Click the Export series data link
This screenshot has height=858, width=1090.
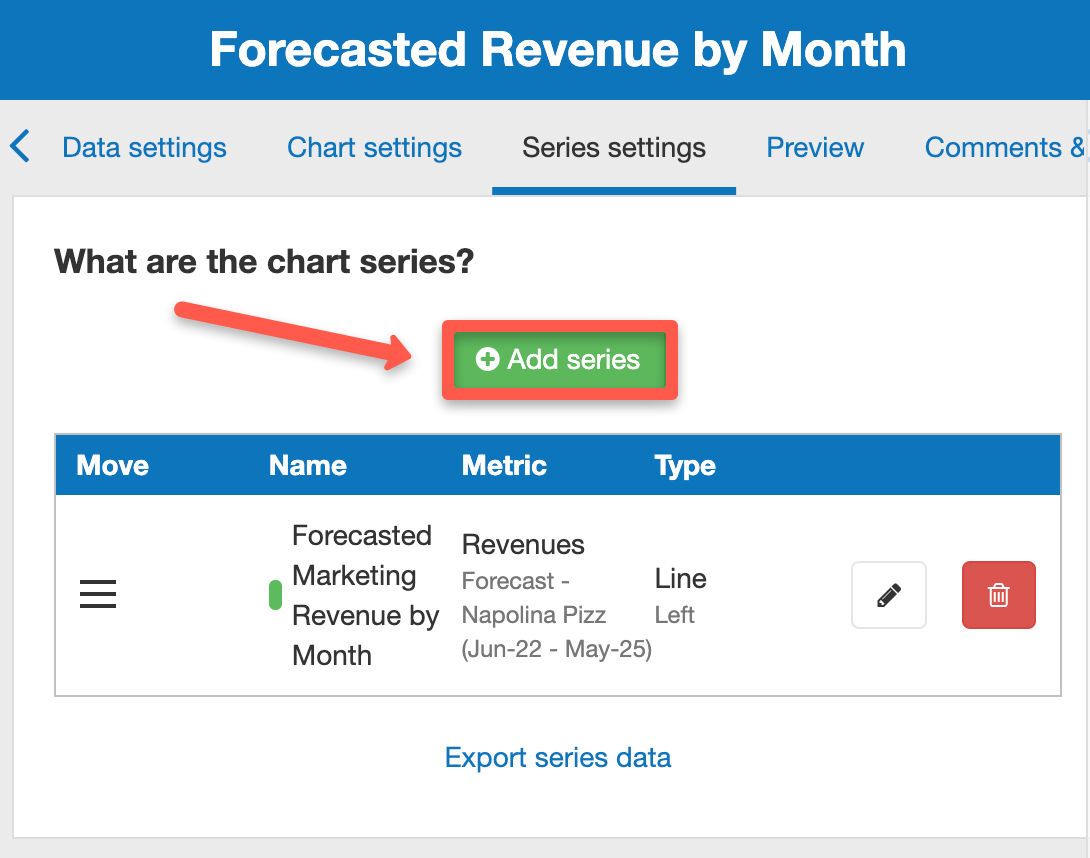557,758
